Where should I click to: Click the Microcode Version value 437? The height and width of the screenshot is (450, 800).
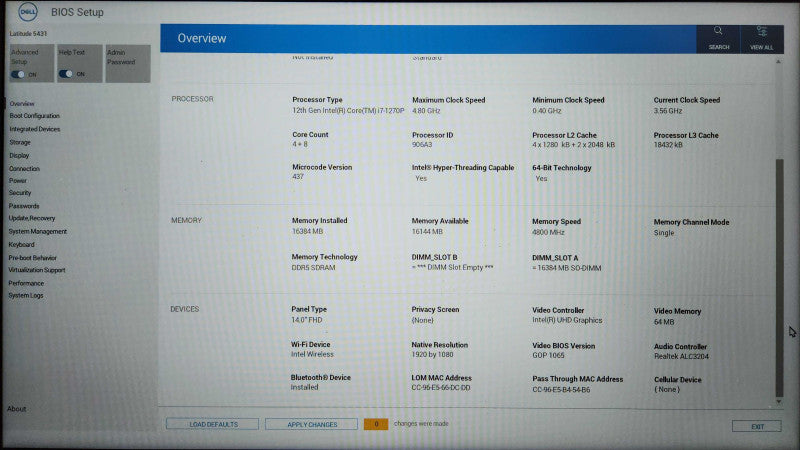298,177
